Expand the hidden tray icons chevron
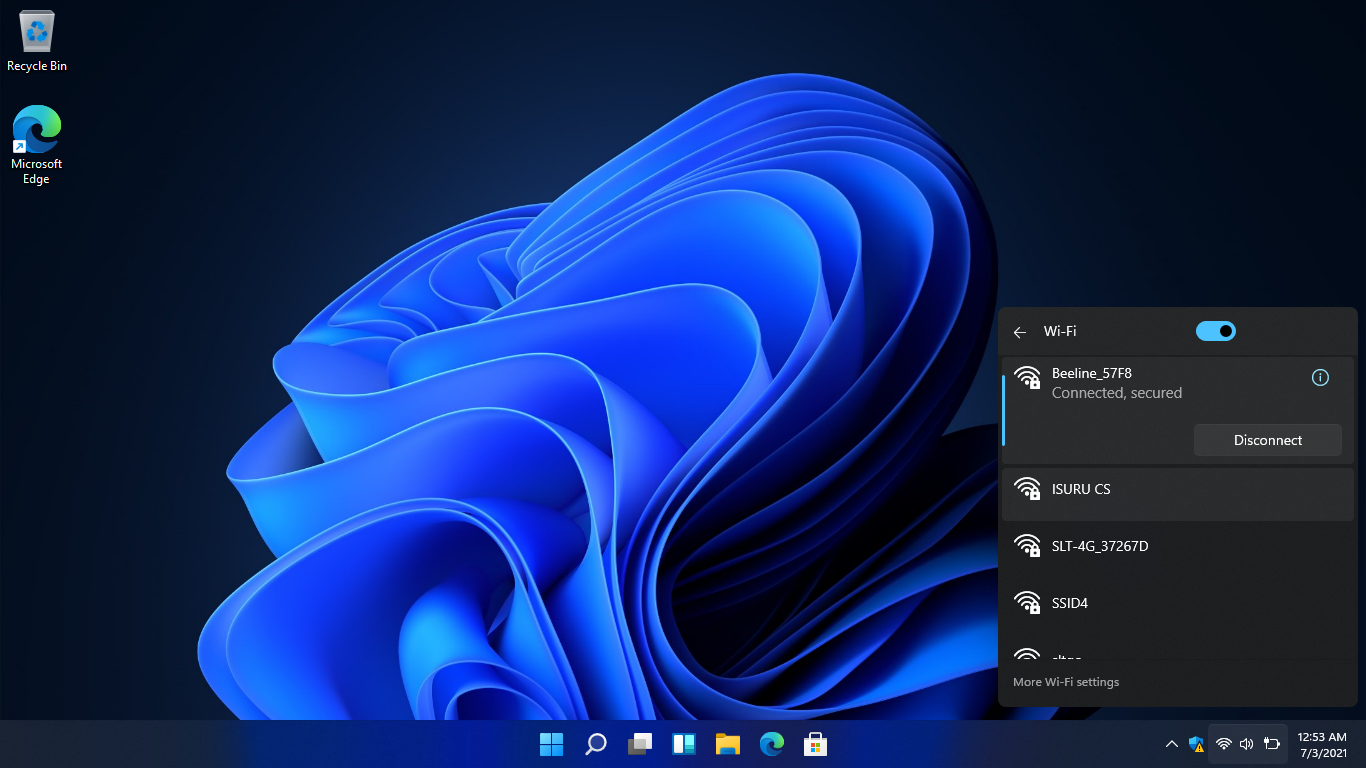Image resolution: width=1366 pixels, height=768 pixels. [x=1172, y=744]
